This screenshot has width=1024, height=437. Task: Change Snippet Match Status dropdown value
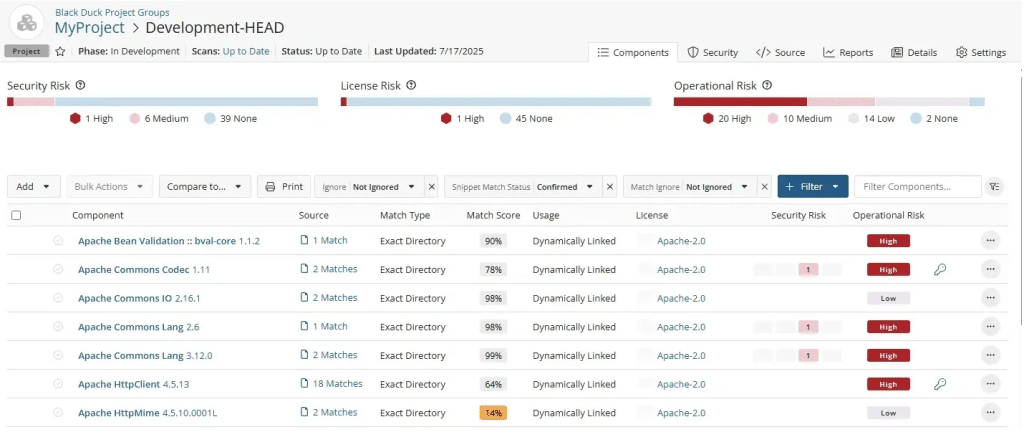coord(565,187)
